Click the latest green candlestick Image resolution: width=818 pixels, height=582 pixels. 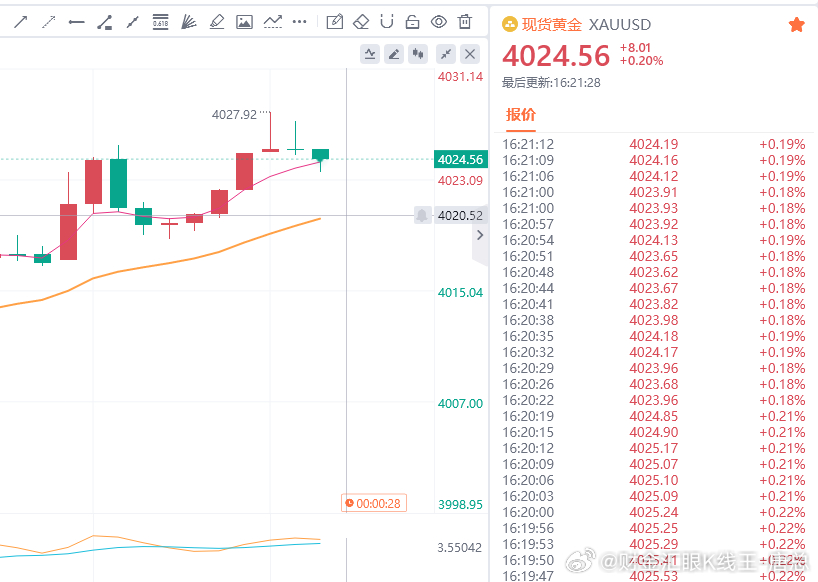coord(320,154)
